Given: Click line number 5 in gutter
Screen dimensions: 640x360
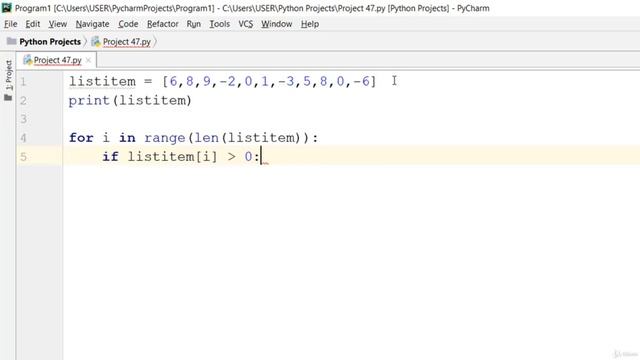Looking at the screenshot, I should coord(23,157).
